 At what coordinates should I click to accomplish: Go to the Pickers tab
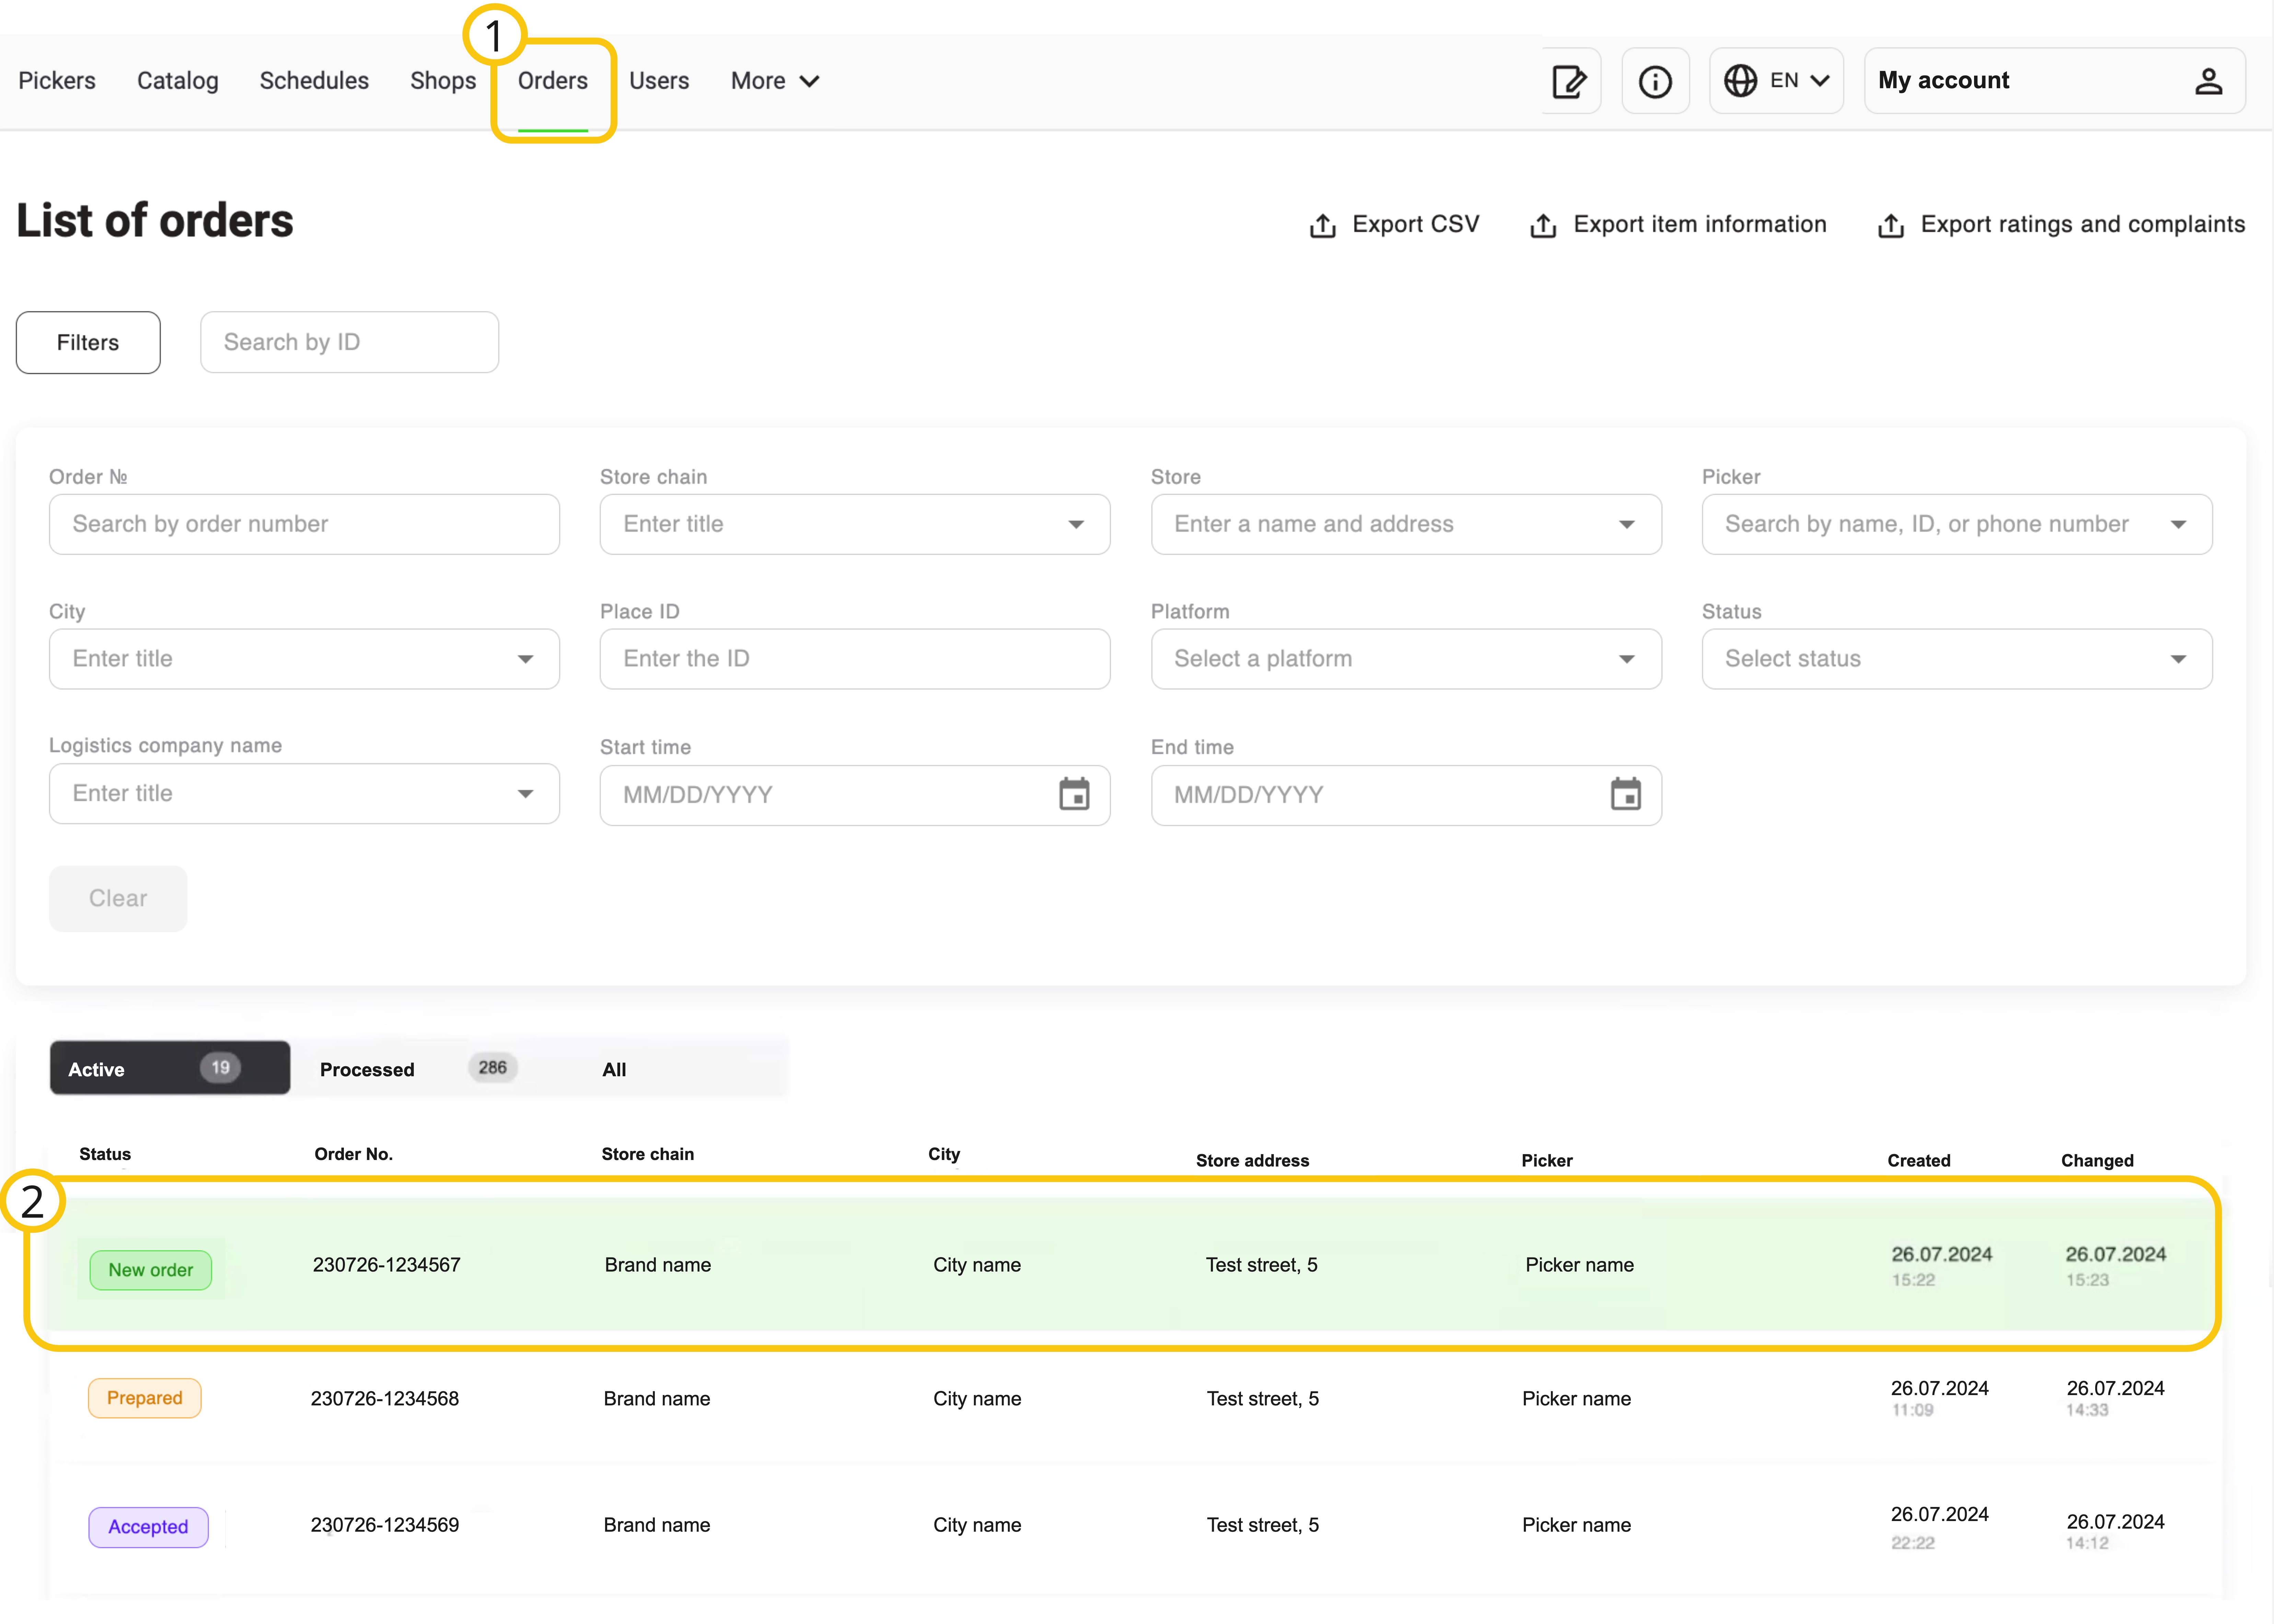[x=57, y=81]
